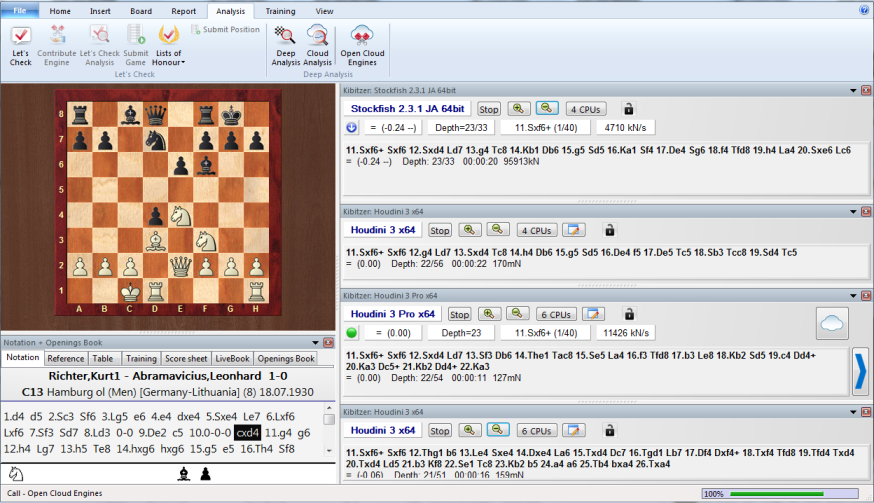Image resolution: width=874 pixels, height=503 pixels.
Task: Click the notepad icon in bottom Houdini 3 x64 pane
Action: (574, 430)
